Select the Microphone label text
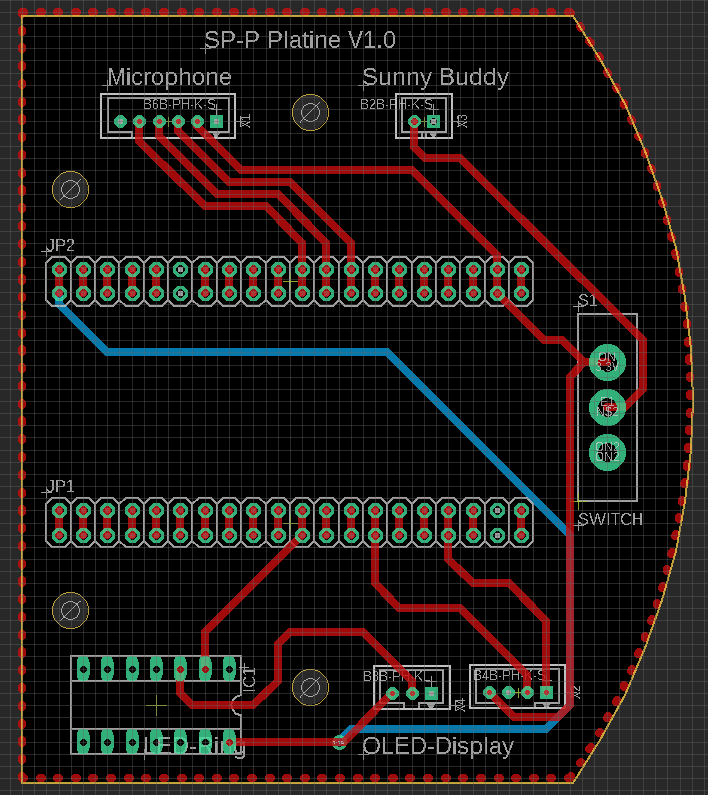Viewport: 708px width, 795px height. [x=169, y=78]
